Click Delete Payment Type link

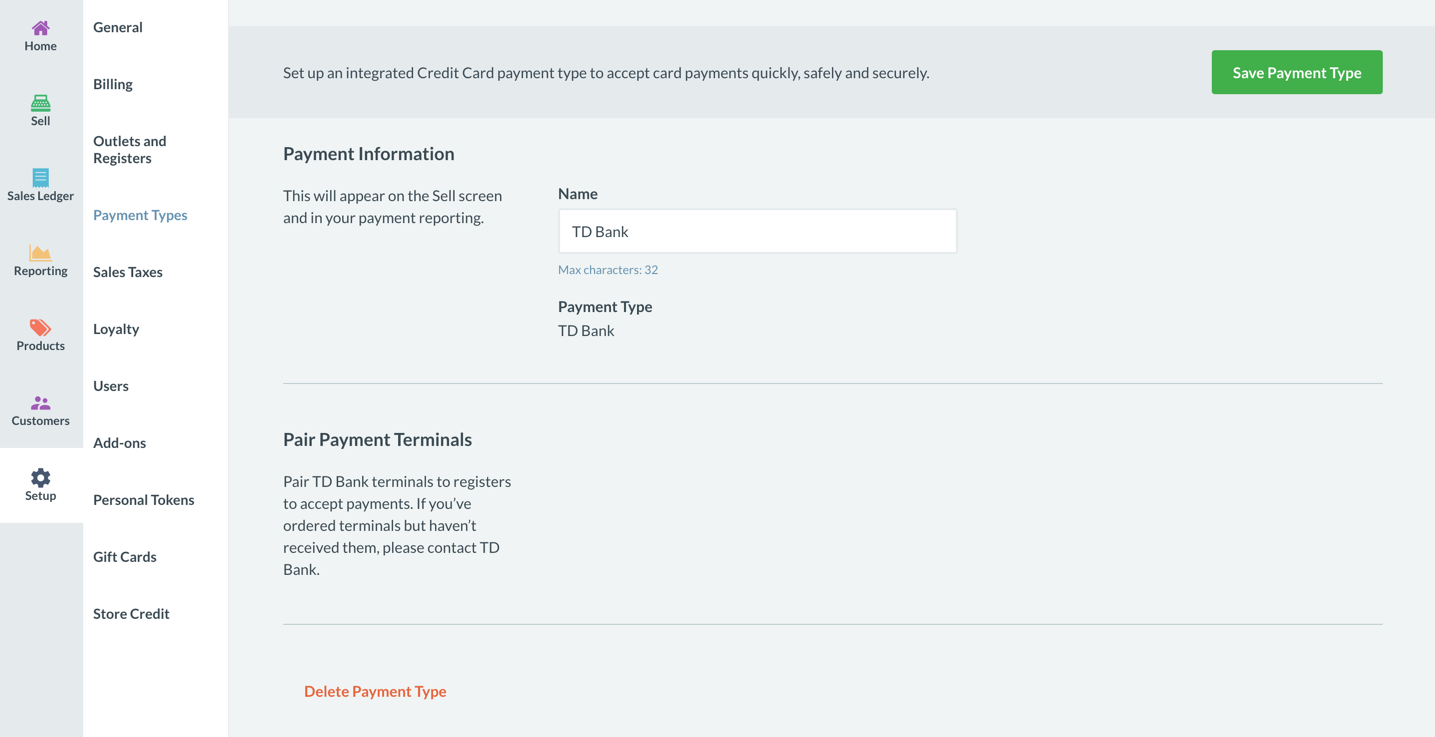(375, 691)
